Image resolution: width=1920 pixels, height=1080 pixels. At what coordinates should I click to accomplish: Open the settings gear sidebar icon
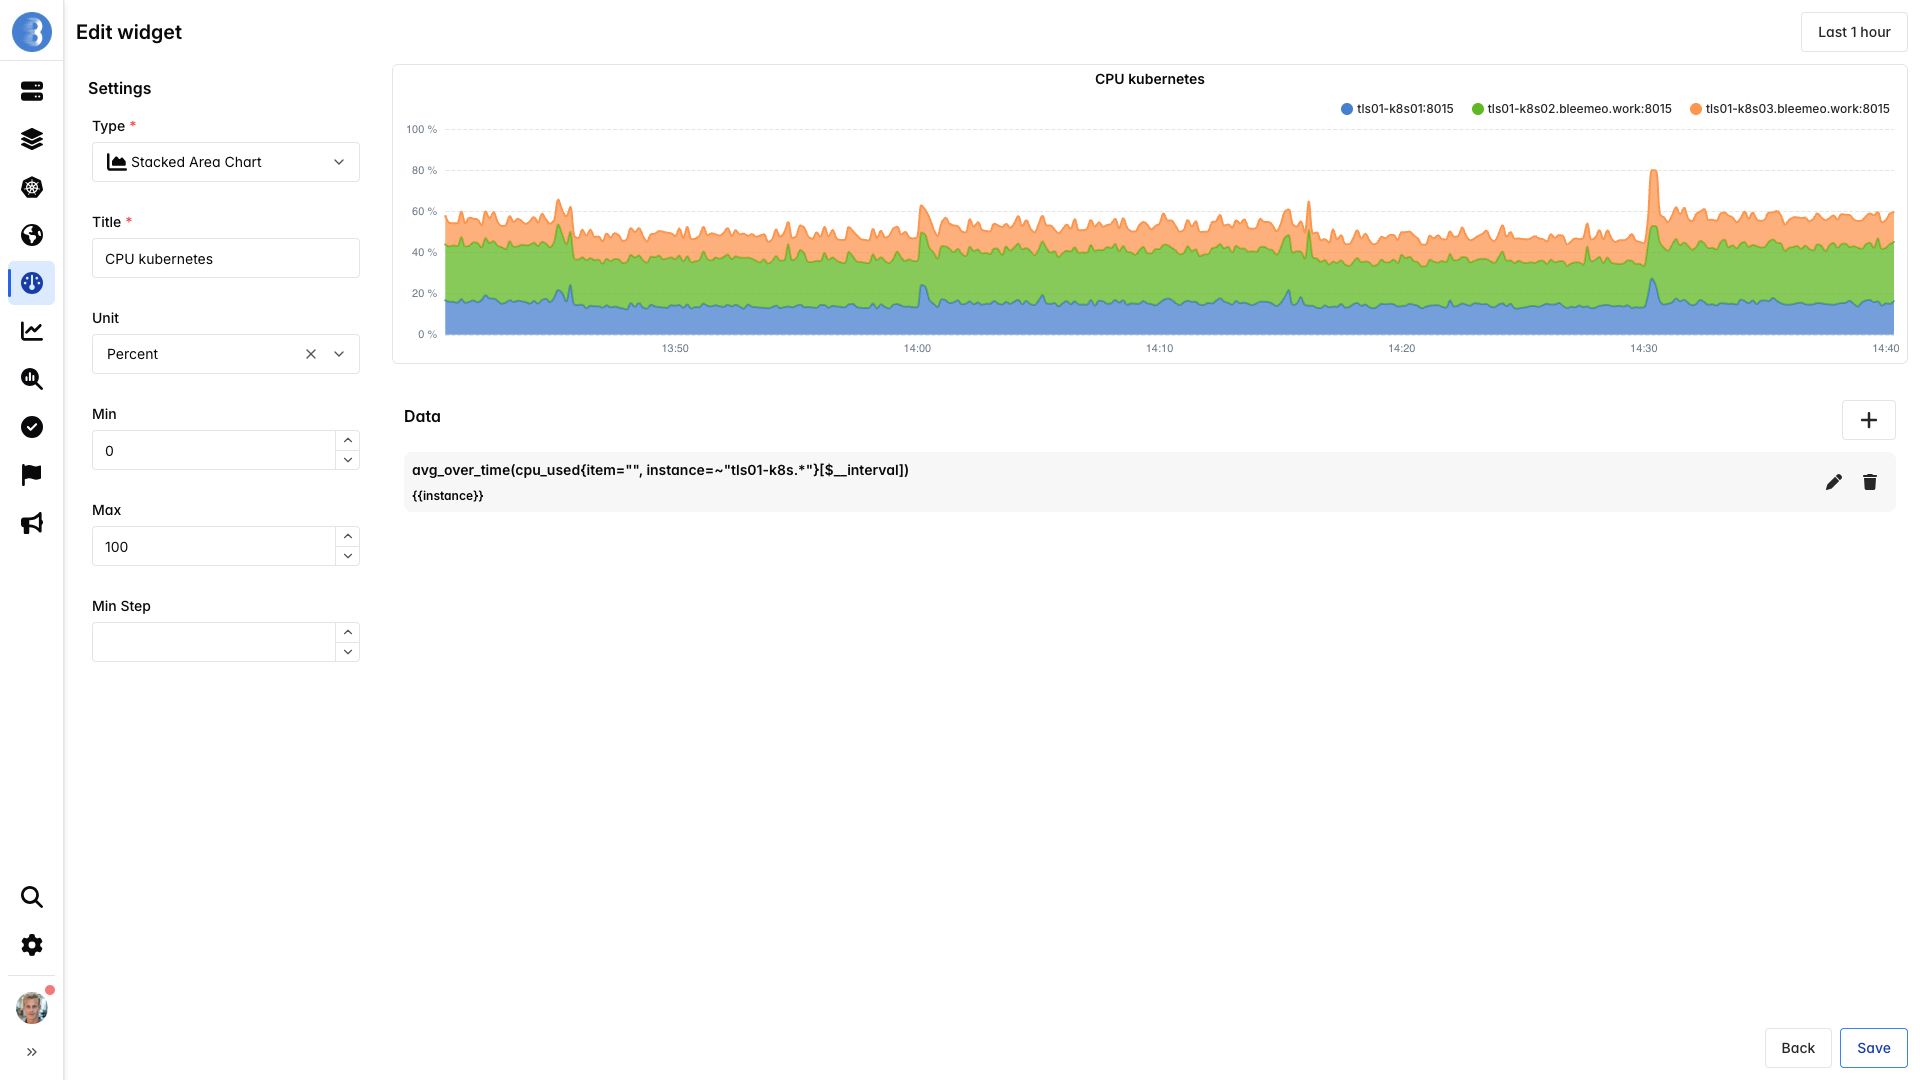32,945
